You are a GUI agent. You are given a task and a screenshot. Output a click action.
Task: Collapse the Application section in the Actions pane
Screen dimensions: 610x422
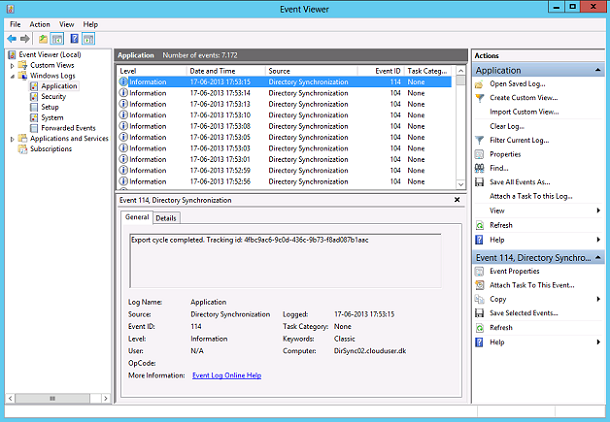pyautogui.click(x=598, y=70)
